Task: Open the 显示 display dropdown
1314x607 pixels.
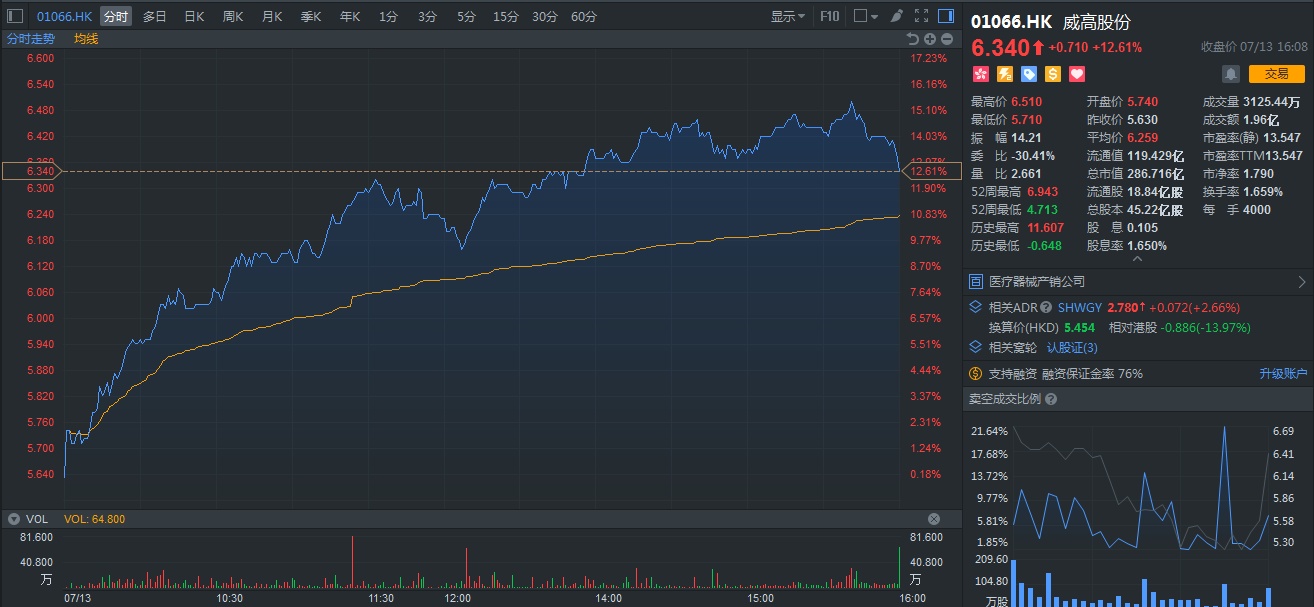Action: click(x=788, y=16)
